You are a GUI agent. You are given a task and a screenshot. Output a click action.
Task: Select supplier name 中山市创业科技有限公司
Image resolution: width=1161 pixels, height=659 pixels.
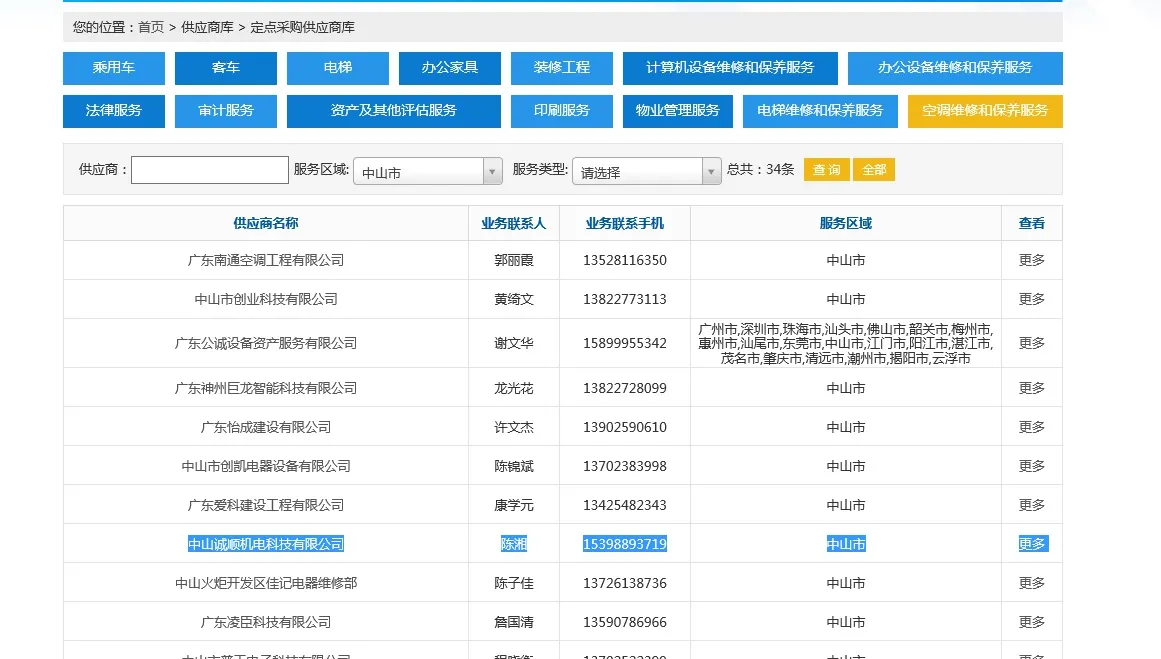pos(266,299)
